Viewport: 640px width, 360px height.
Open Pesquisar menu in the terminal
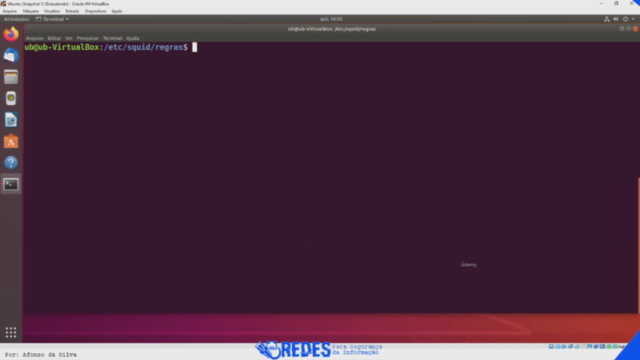(x=88, y=38)
